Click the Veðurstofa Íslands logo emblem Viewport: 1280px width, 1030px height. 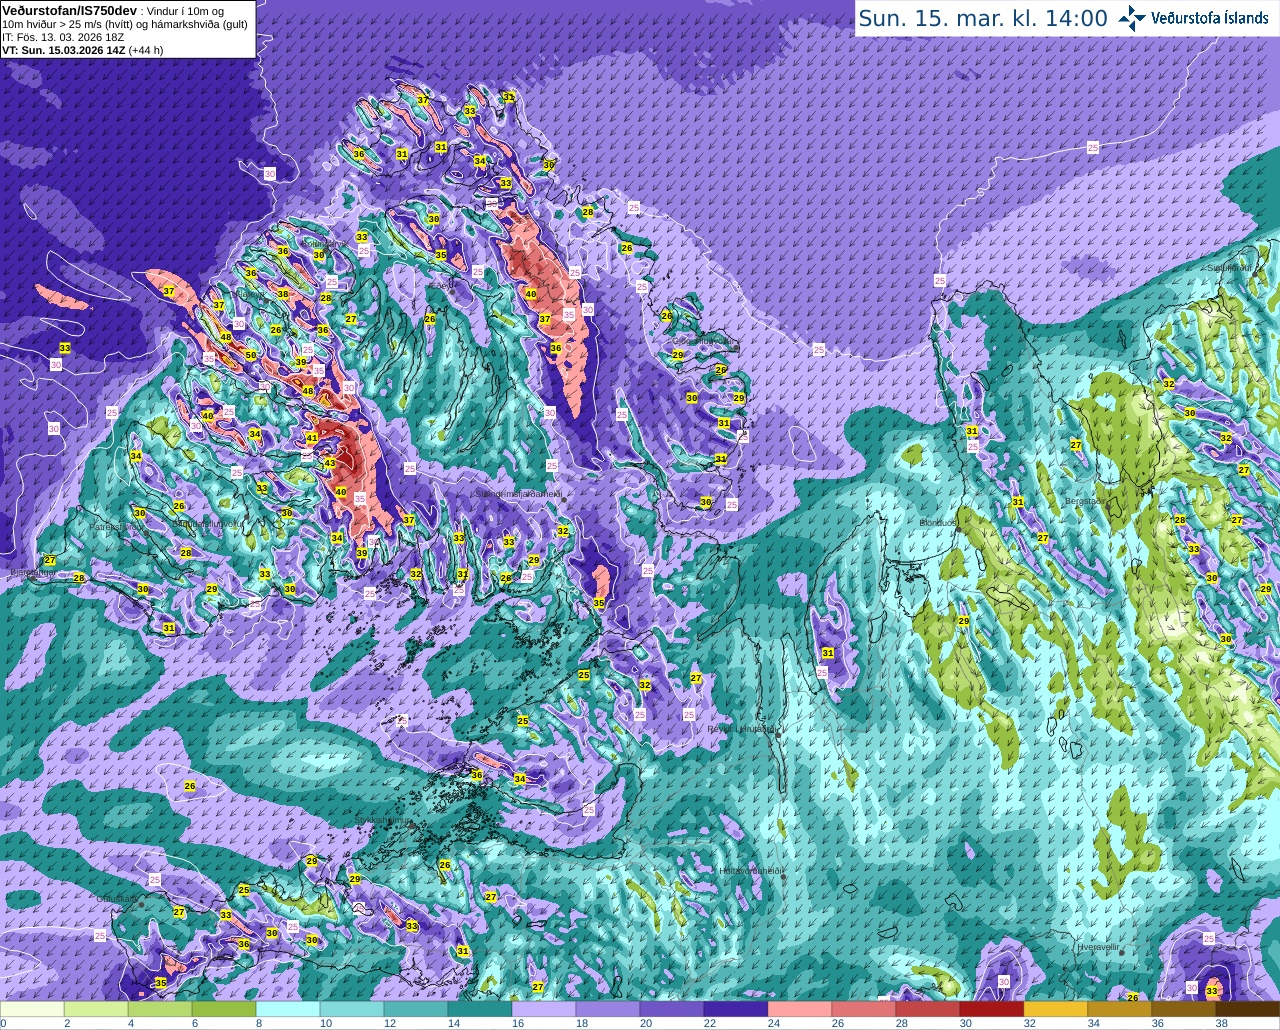click(1132, 18)
